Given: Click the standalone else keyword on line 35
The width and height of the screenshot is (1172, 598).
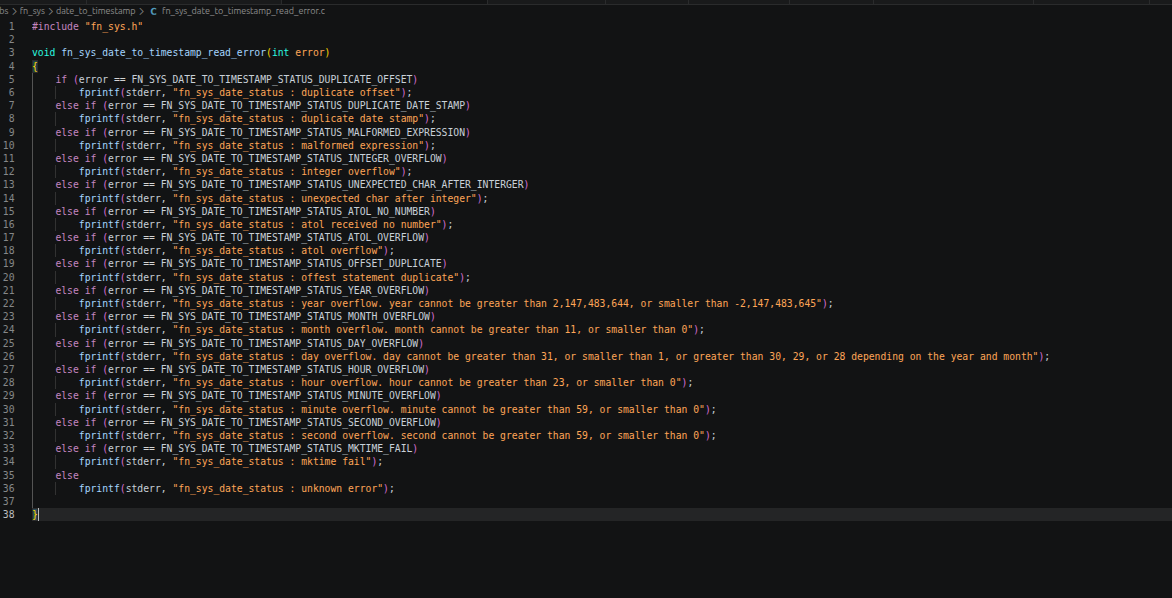Looking at the screenshot, I should pyautogui.click(x=67, y=475).
